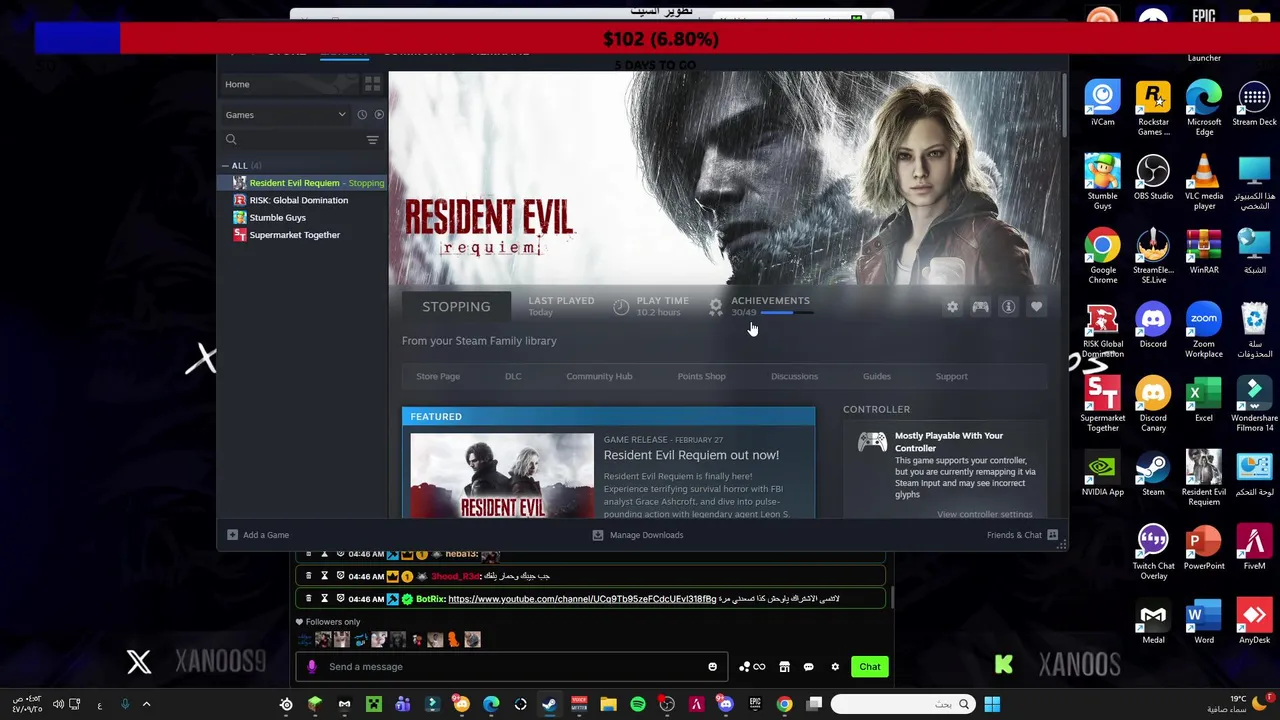
Task: Open the Support tab
Action: 951,376
